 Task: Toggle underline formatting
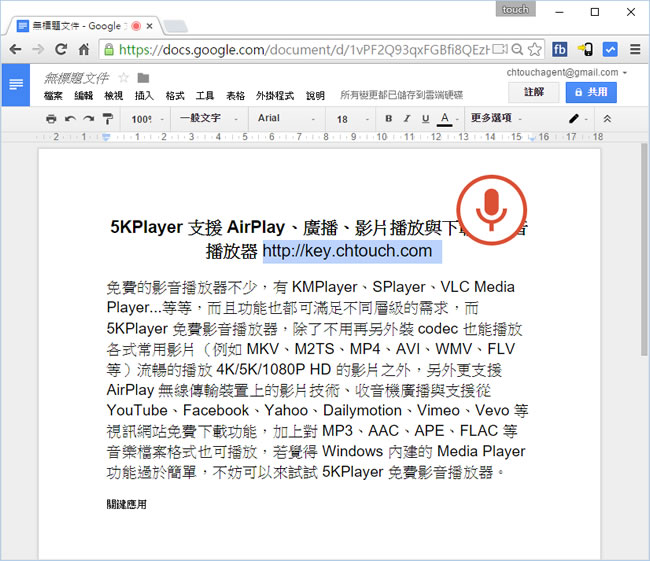[425, 119]
